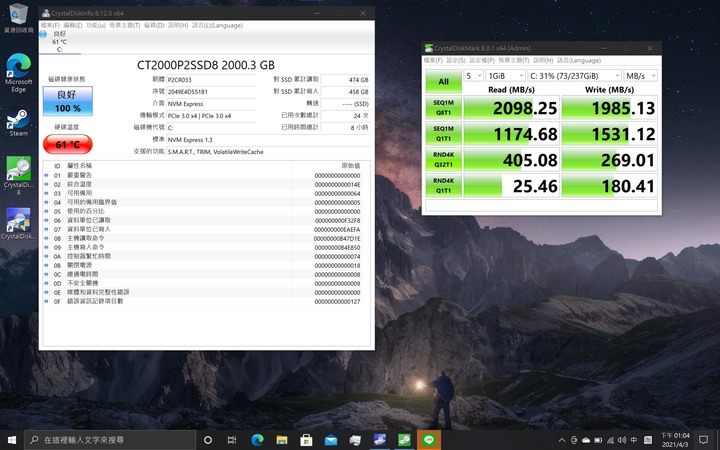
Task: Start the RND4K Q32T1 test
Action: [444, 159]
